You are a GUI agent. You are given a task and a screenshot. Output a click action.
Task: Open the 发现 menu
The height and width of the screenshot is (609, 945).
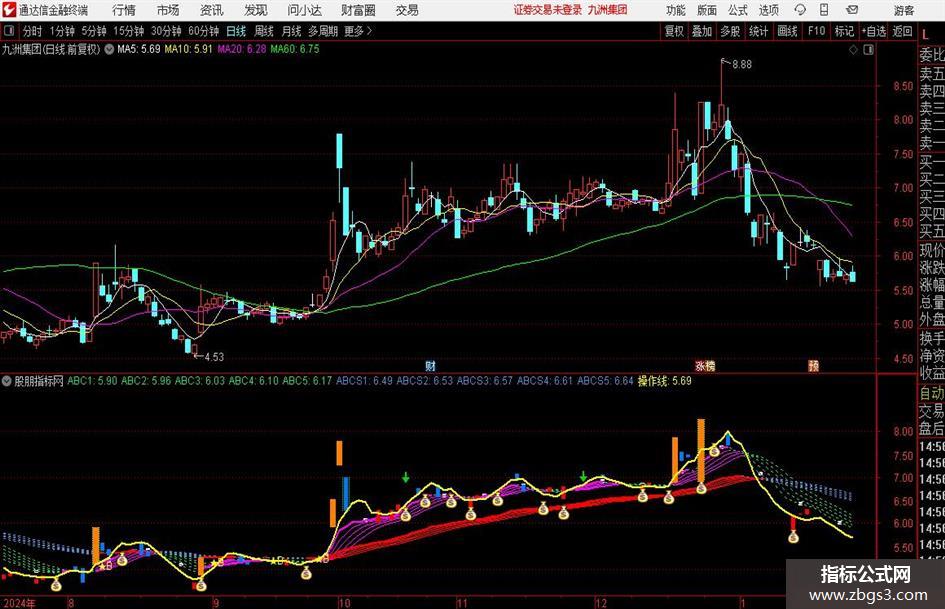coord(255,10)
